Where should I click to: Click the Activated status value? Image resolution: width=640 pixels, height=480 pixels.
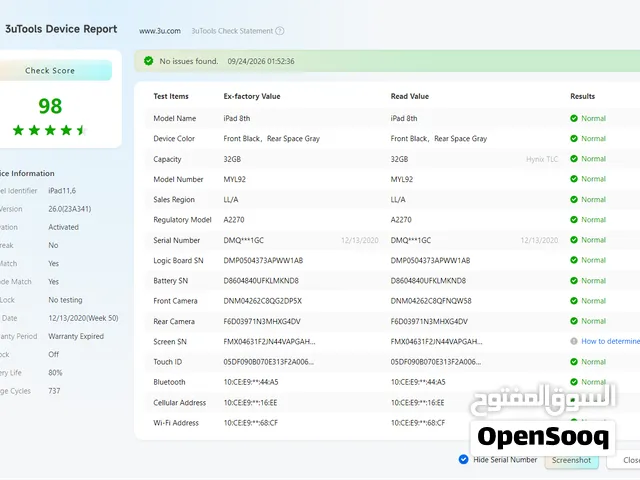63,227
